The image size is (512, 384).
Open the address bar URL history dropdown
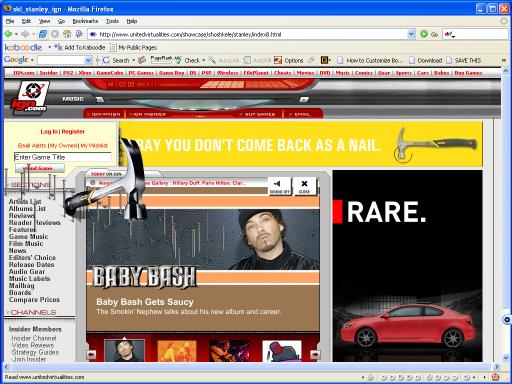pos(411,34)
